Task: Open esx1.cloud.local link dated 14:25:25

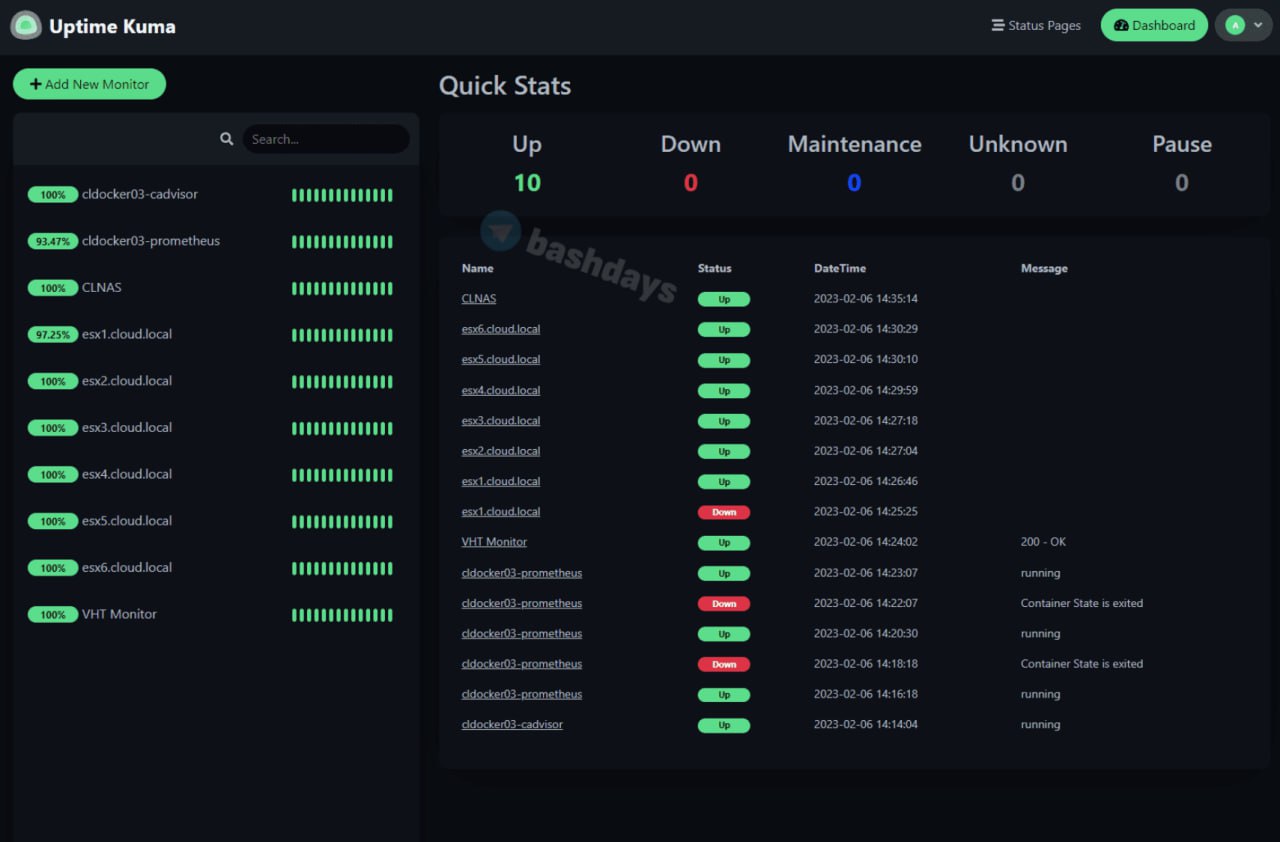Action: pos(501,511)
